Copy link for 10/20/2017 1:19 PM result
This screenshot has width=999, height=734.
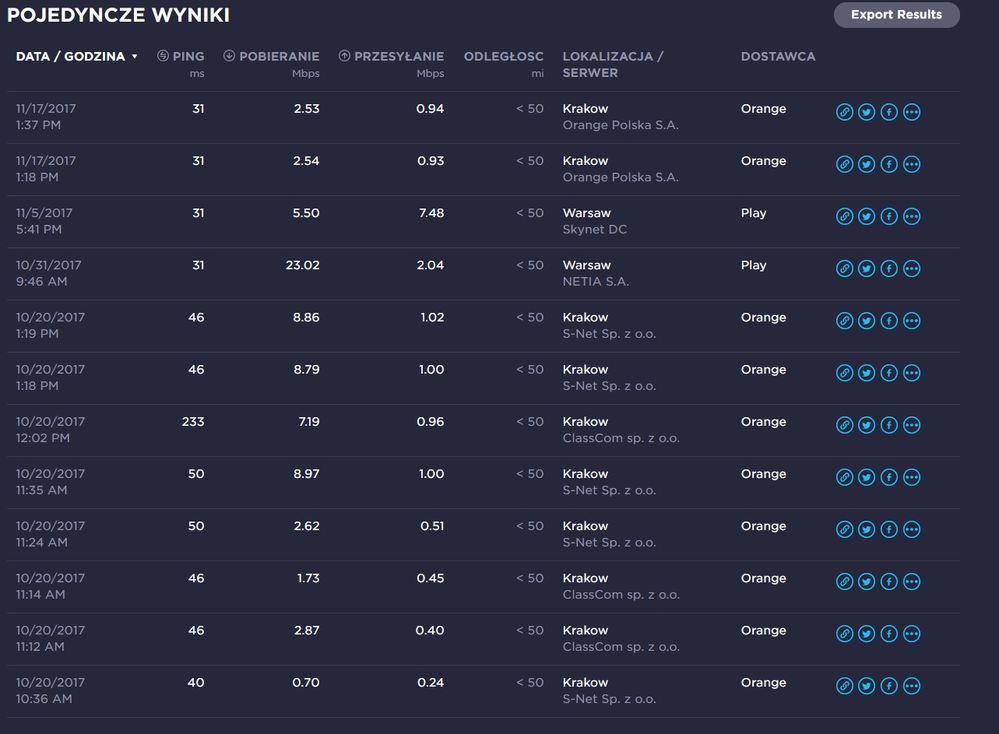[844, 321]
